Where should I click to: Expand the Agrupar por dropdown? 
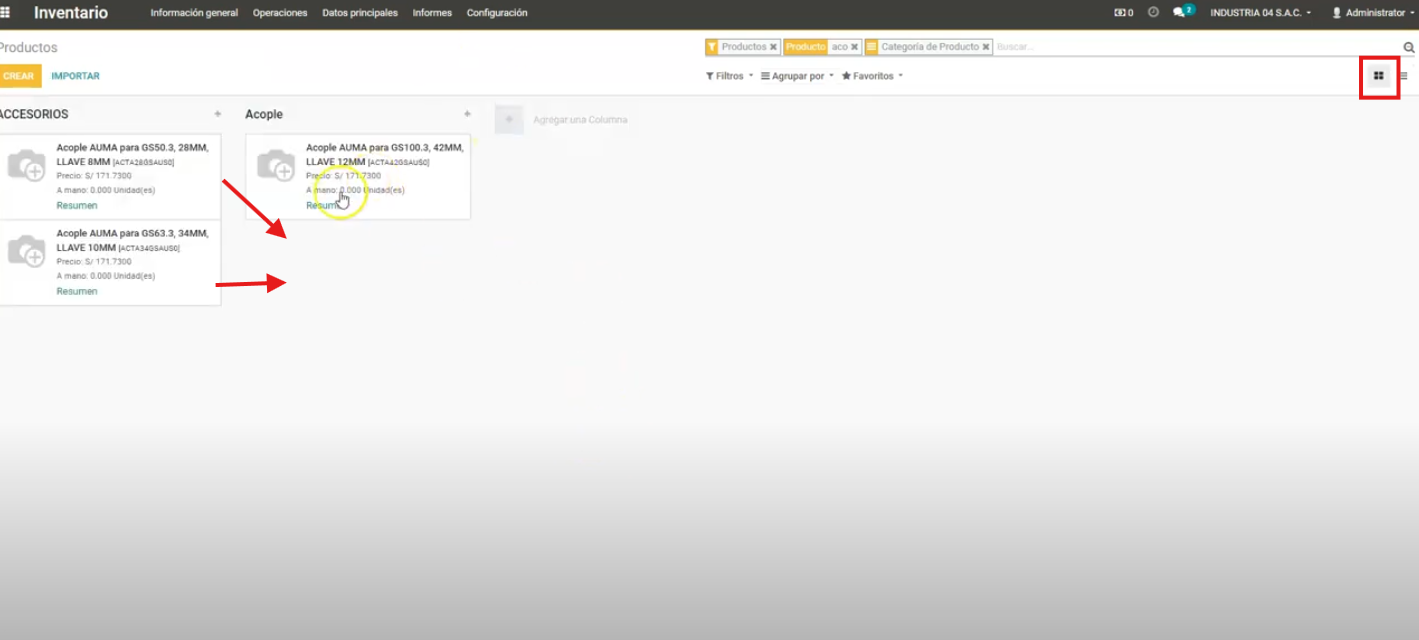pos(797,76)
